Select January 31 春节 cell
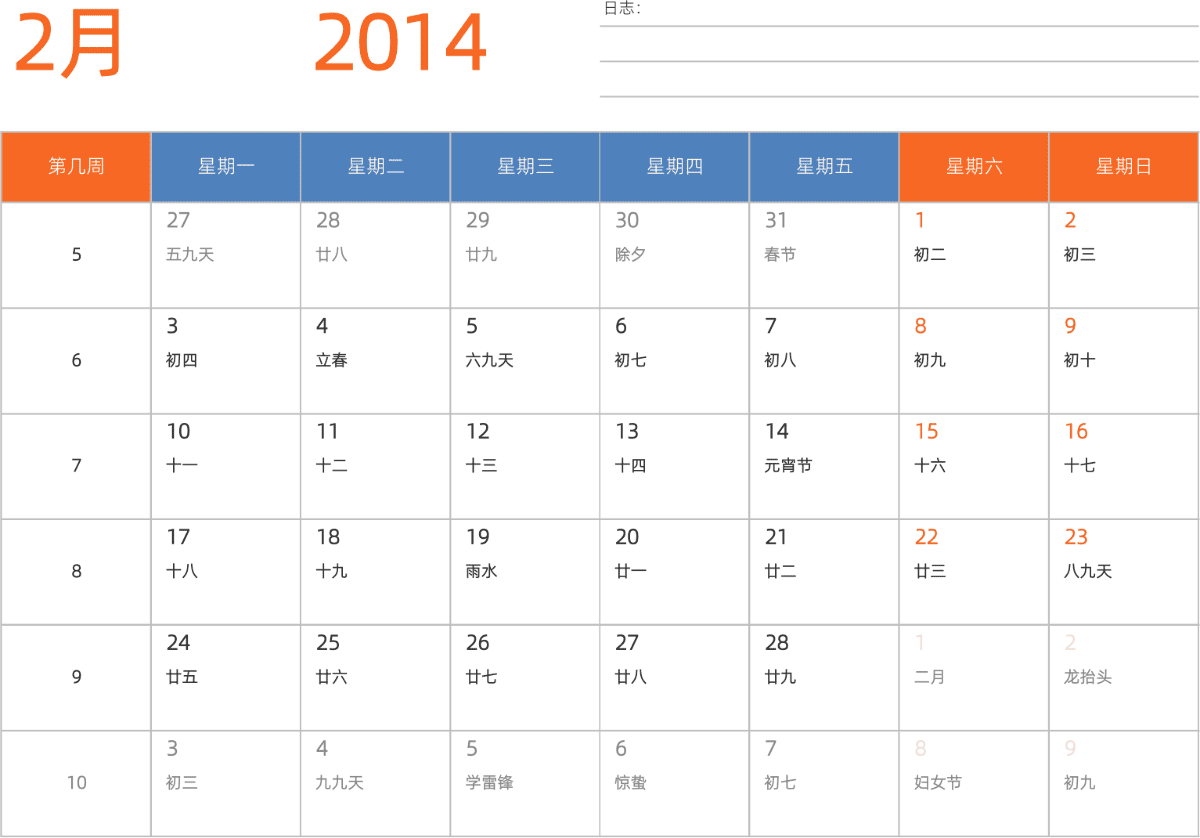Screen dimensions: 1200x838 click(824, 255)
